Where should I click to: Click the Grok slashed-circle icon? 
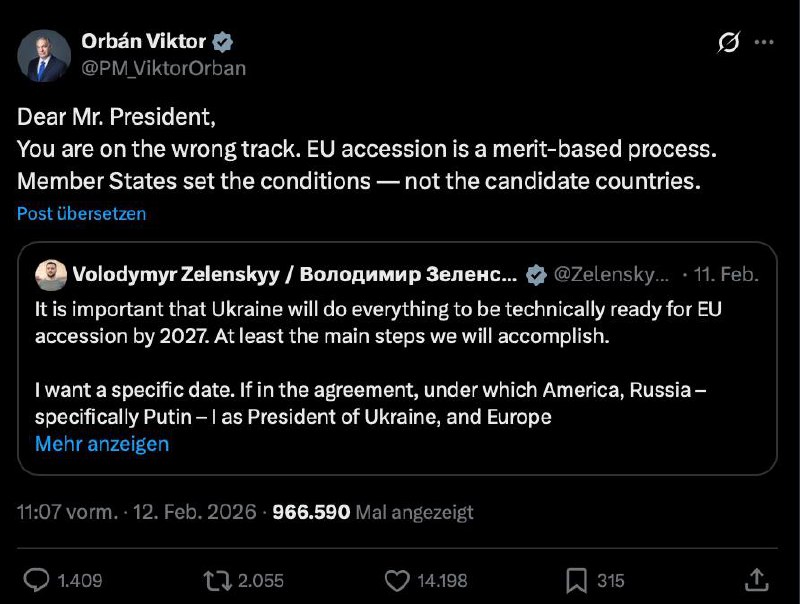point(729,43)
